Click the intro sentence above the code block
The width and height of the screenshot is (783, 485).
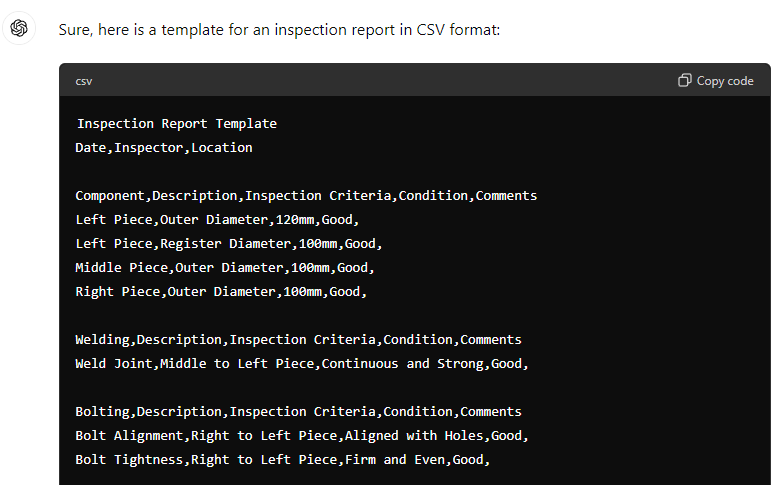pos(279,30)
